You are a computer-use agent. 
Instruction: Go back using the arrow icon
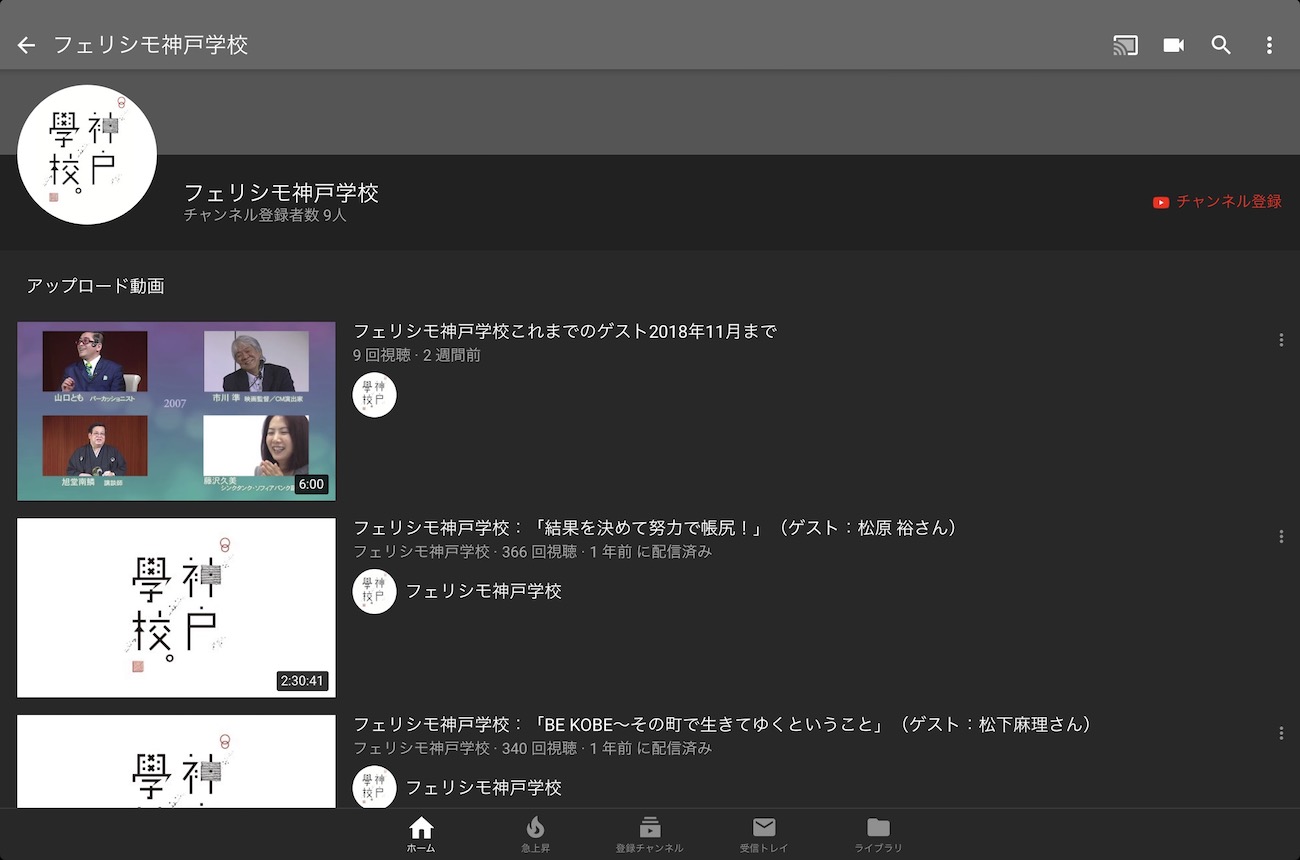click(x=26, y=45)
